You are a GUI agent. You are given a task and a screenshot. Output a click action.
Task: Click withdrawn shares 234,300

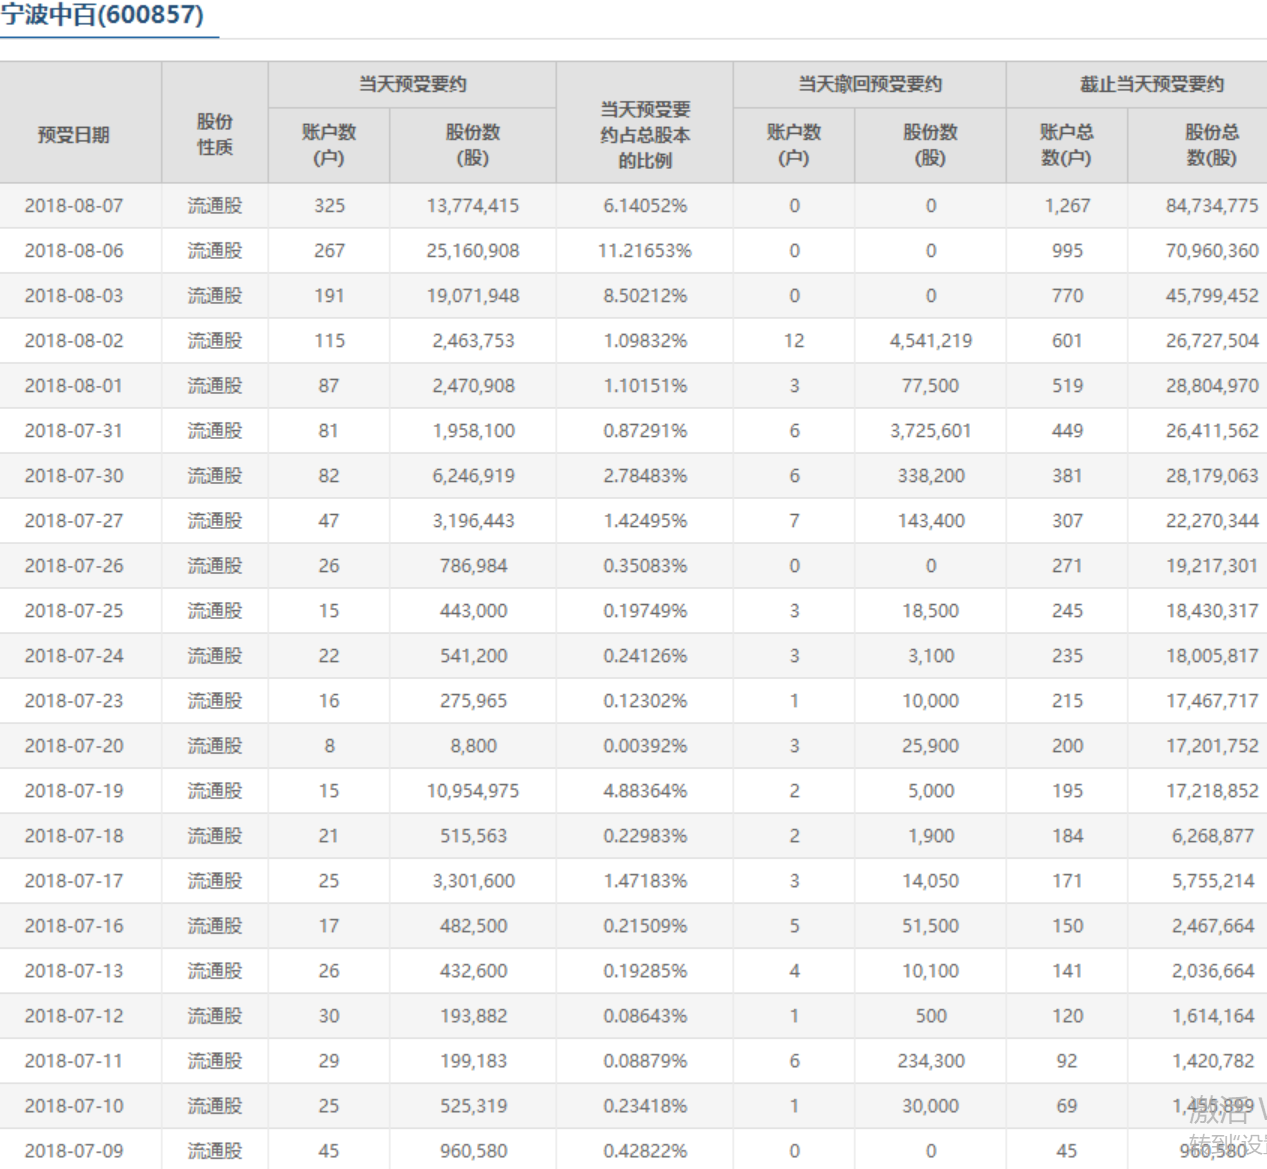[x=931, y=1061]
